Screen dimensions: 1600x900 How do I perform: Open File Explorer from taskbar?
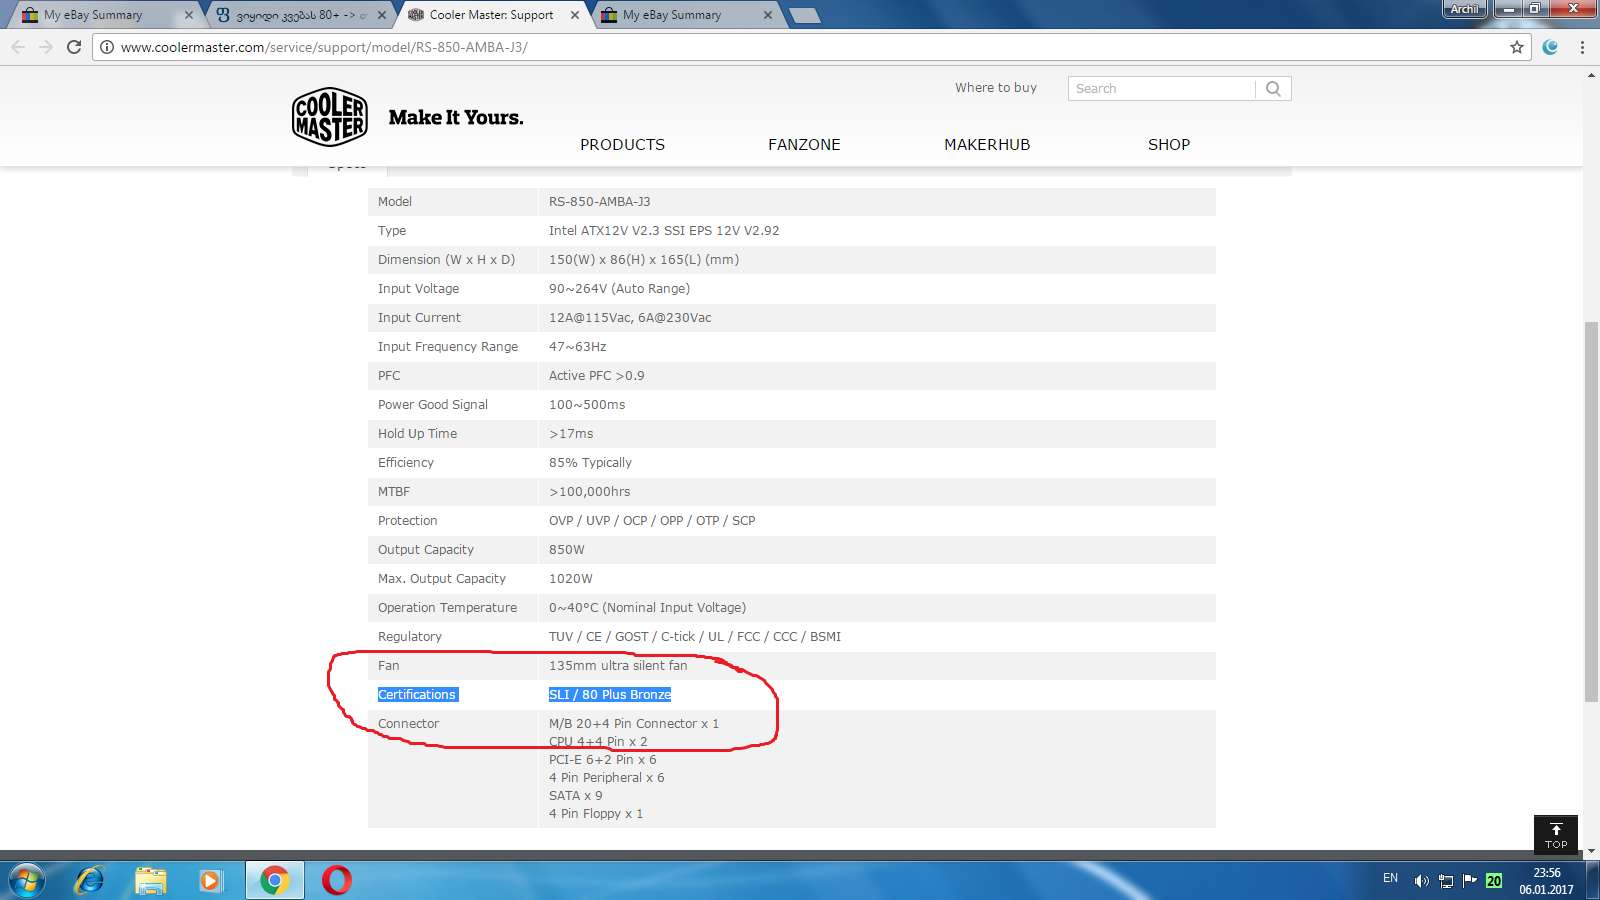(x=151, y=880)
